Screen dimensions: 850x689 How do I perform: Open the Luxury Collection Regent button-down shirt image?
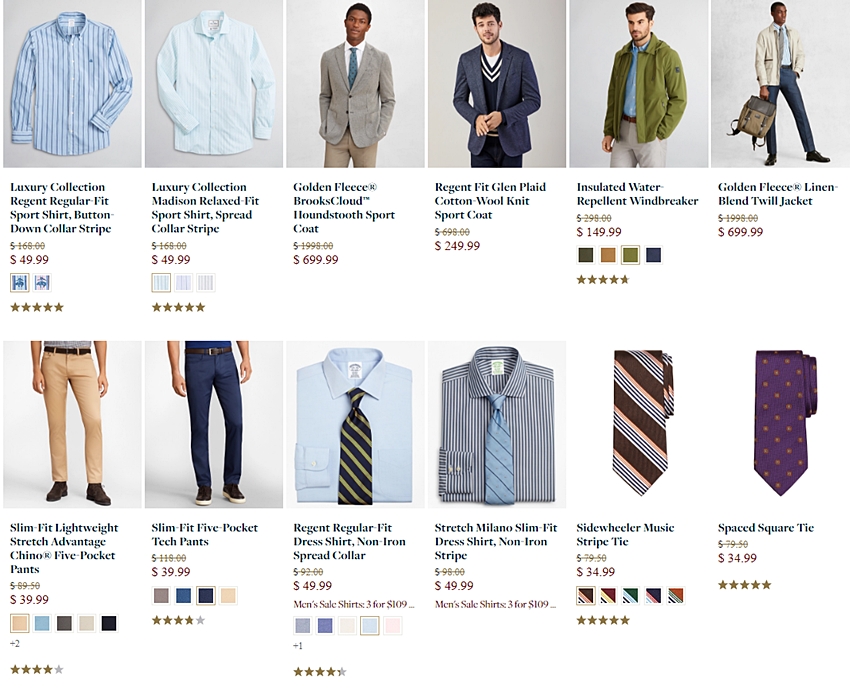click(x=72, y=83)
